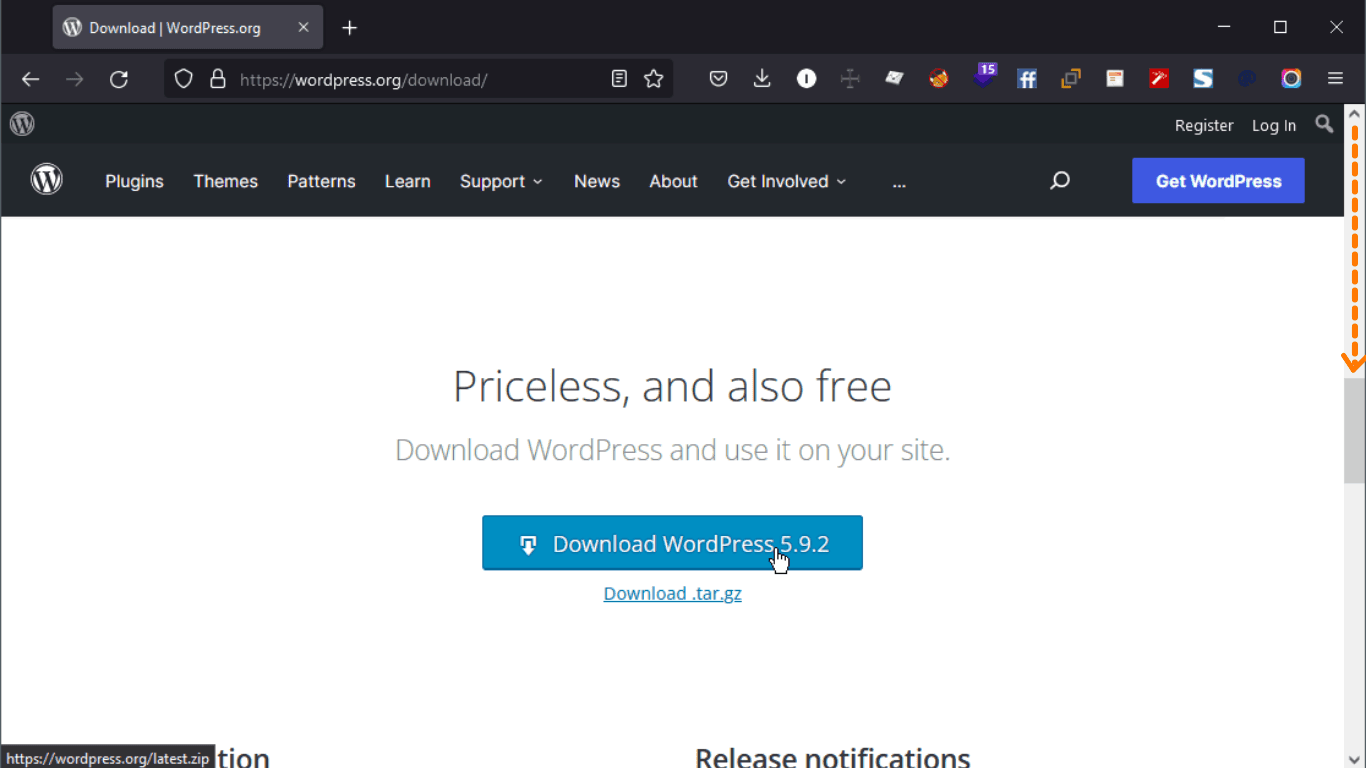The width and height of the screenshot is (1366, 768).
Task: Open the Firefox downloads panel
Action: (x=762, y=79)
